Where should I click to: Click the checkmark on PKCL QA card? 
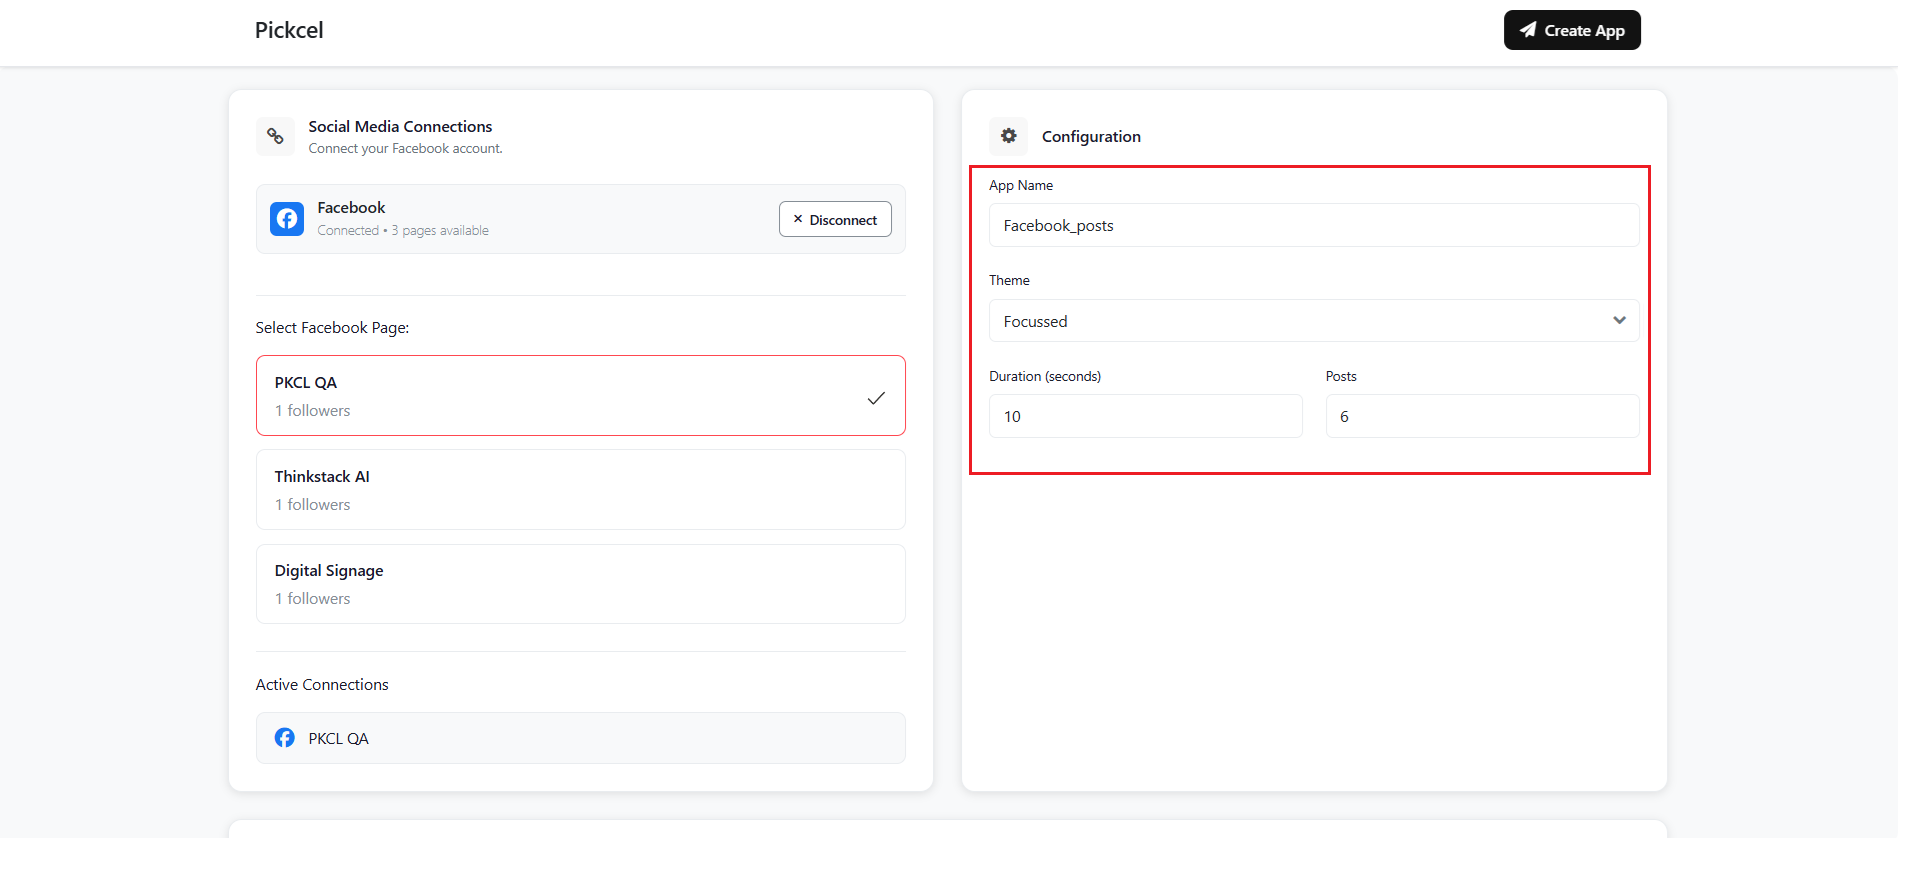876,397
